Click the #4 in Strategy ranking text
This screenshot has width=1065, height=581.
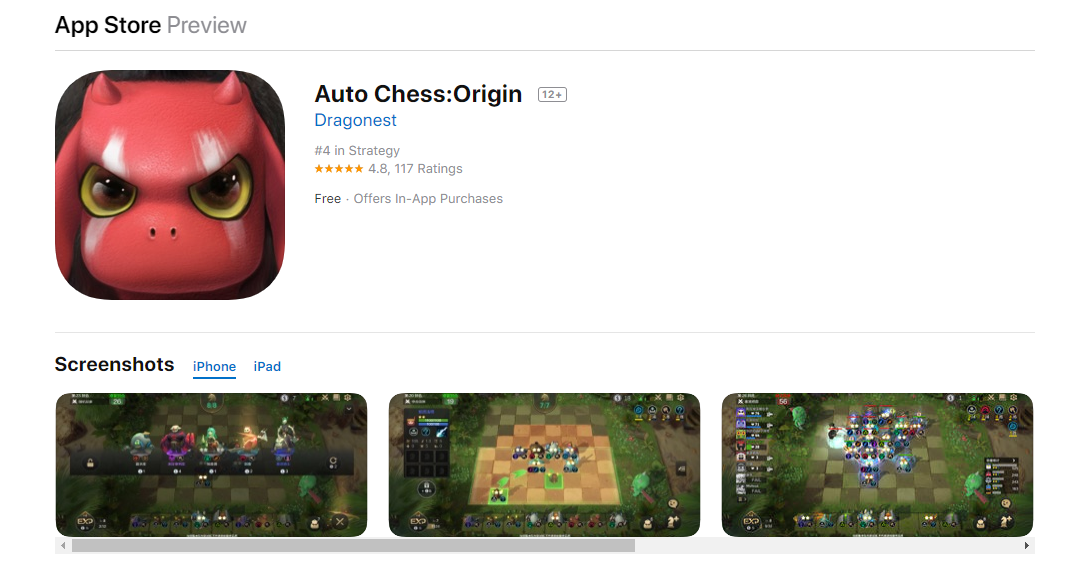pos(357,150)
